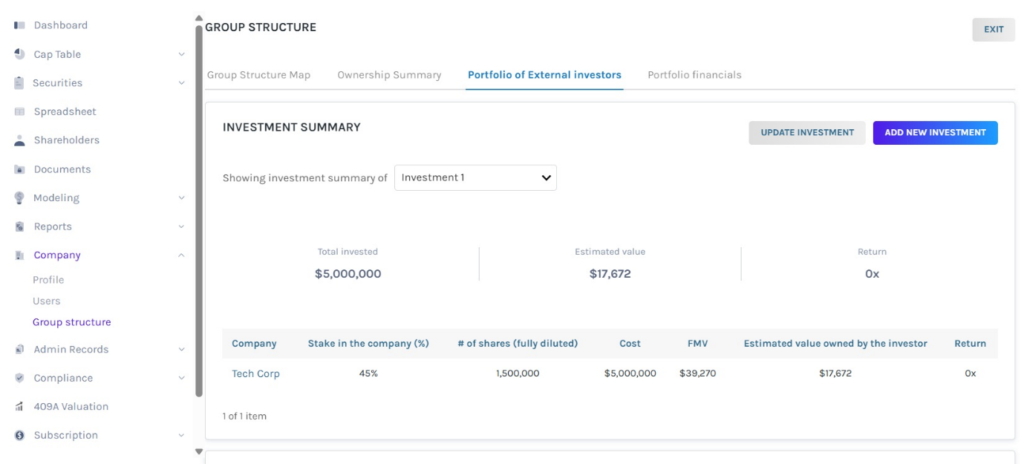1024x464 pixels.
Task: Click the Cost column header
Action: point(630,344)
